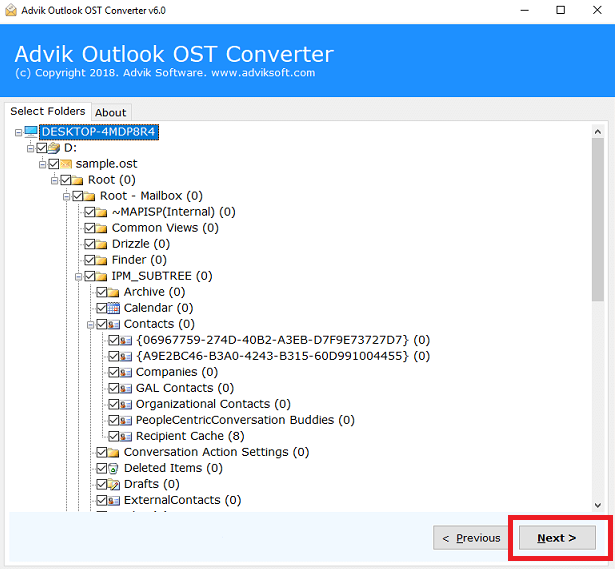Uncheck the Calendar (0) checkbox

coord(102,308)
